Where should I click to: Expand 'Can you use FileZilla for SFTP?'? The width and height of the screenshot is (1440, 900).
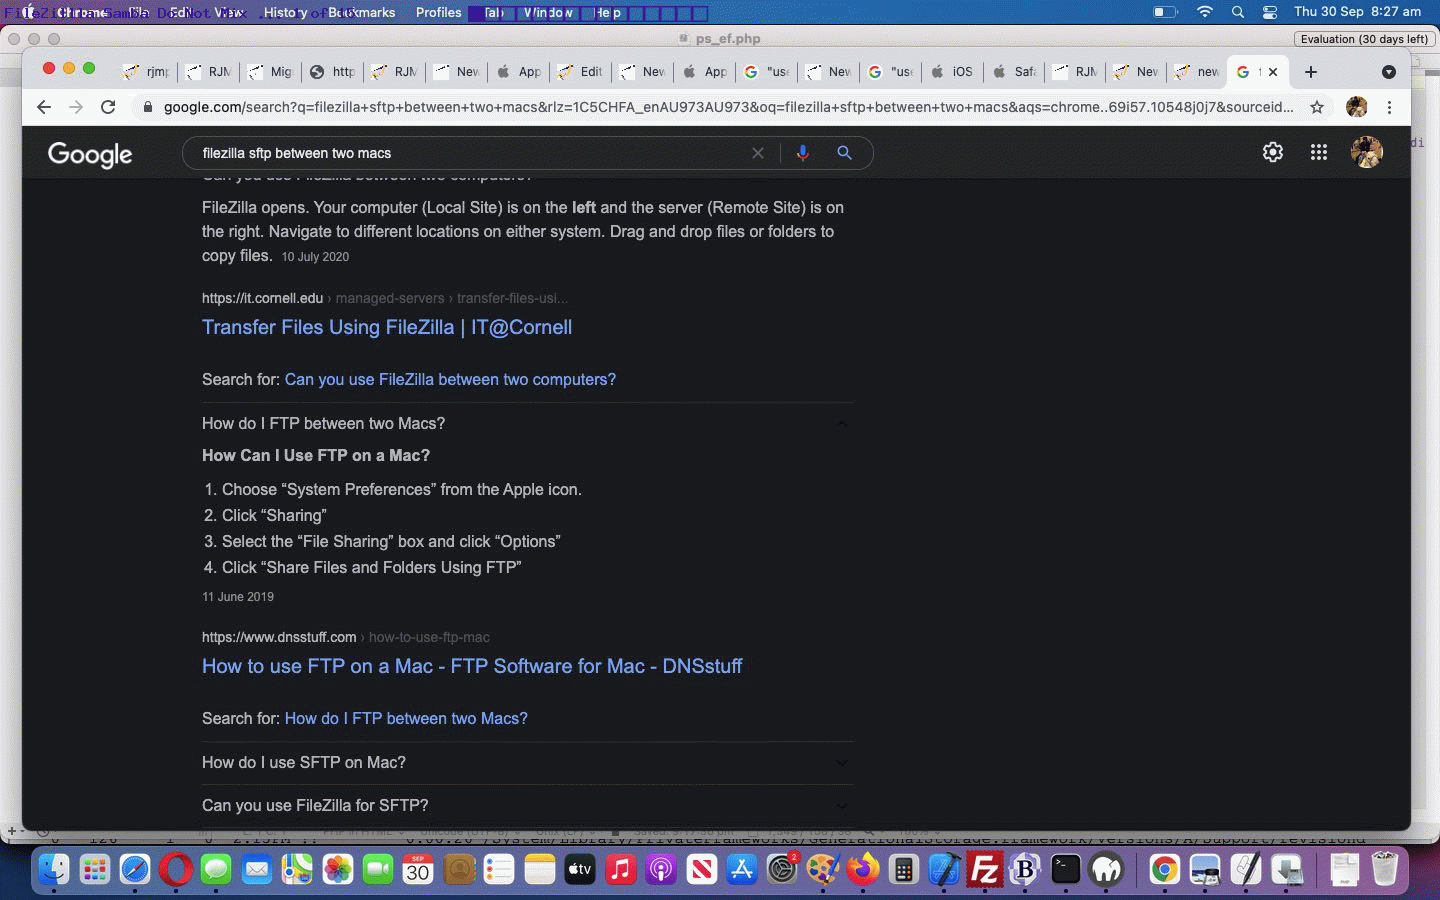pos(528,806)
